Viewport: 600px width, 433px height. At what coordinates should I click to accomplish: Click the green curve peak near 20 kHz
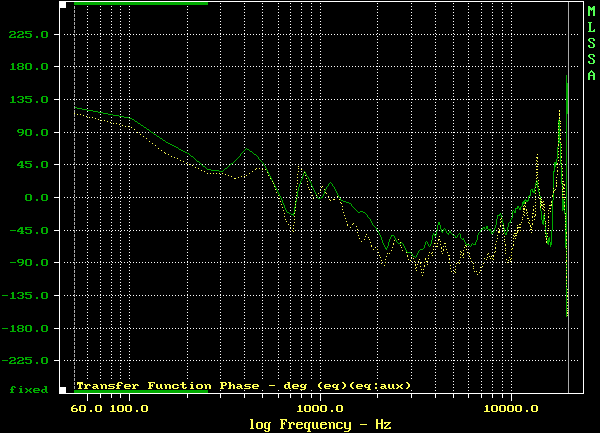point(567,78)
